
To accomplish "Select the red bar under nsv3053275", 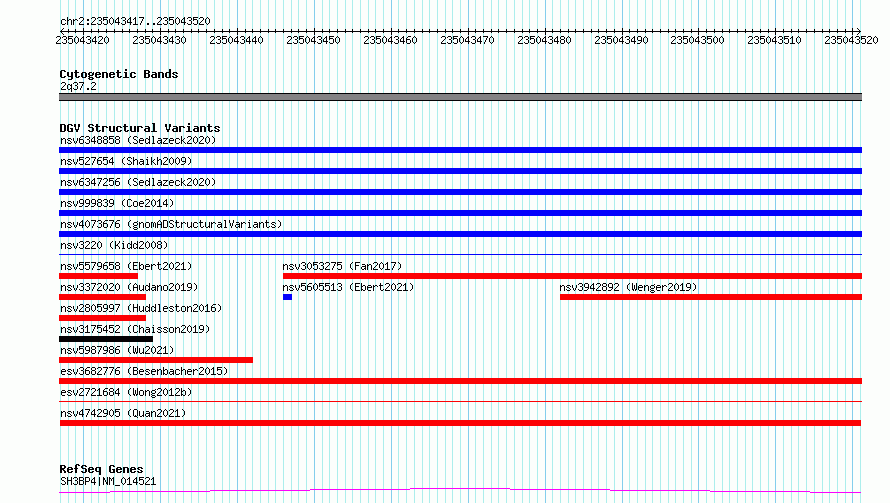I will [572, 276].
